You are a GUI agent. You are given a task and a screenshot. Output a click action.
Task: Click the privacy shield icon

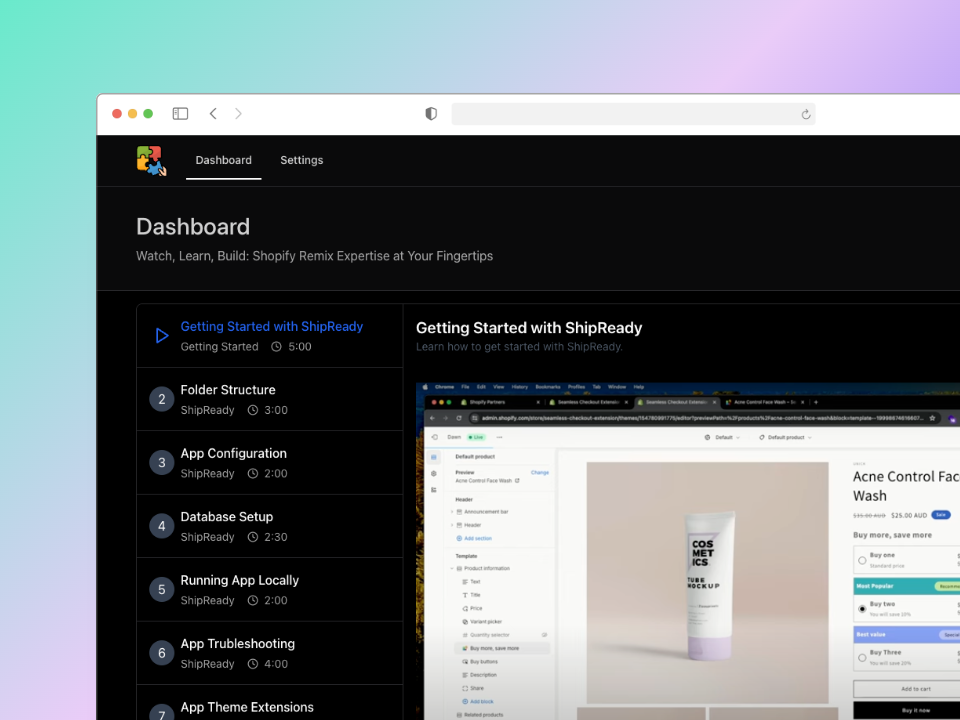click(431, 114)
